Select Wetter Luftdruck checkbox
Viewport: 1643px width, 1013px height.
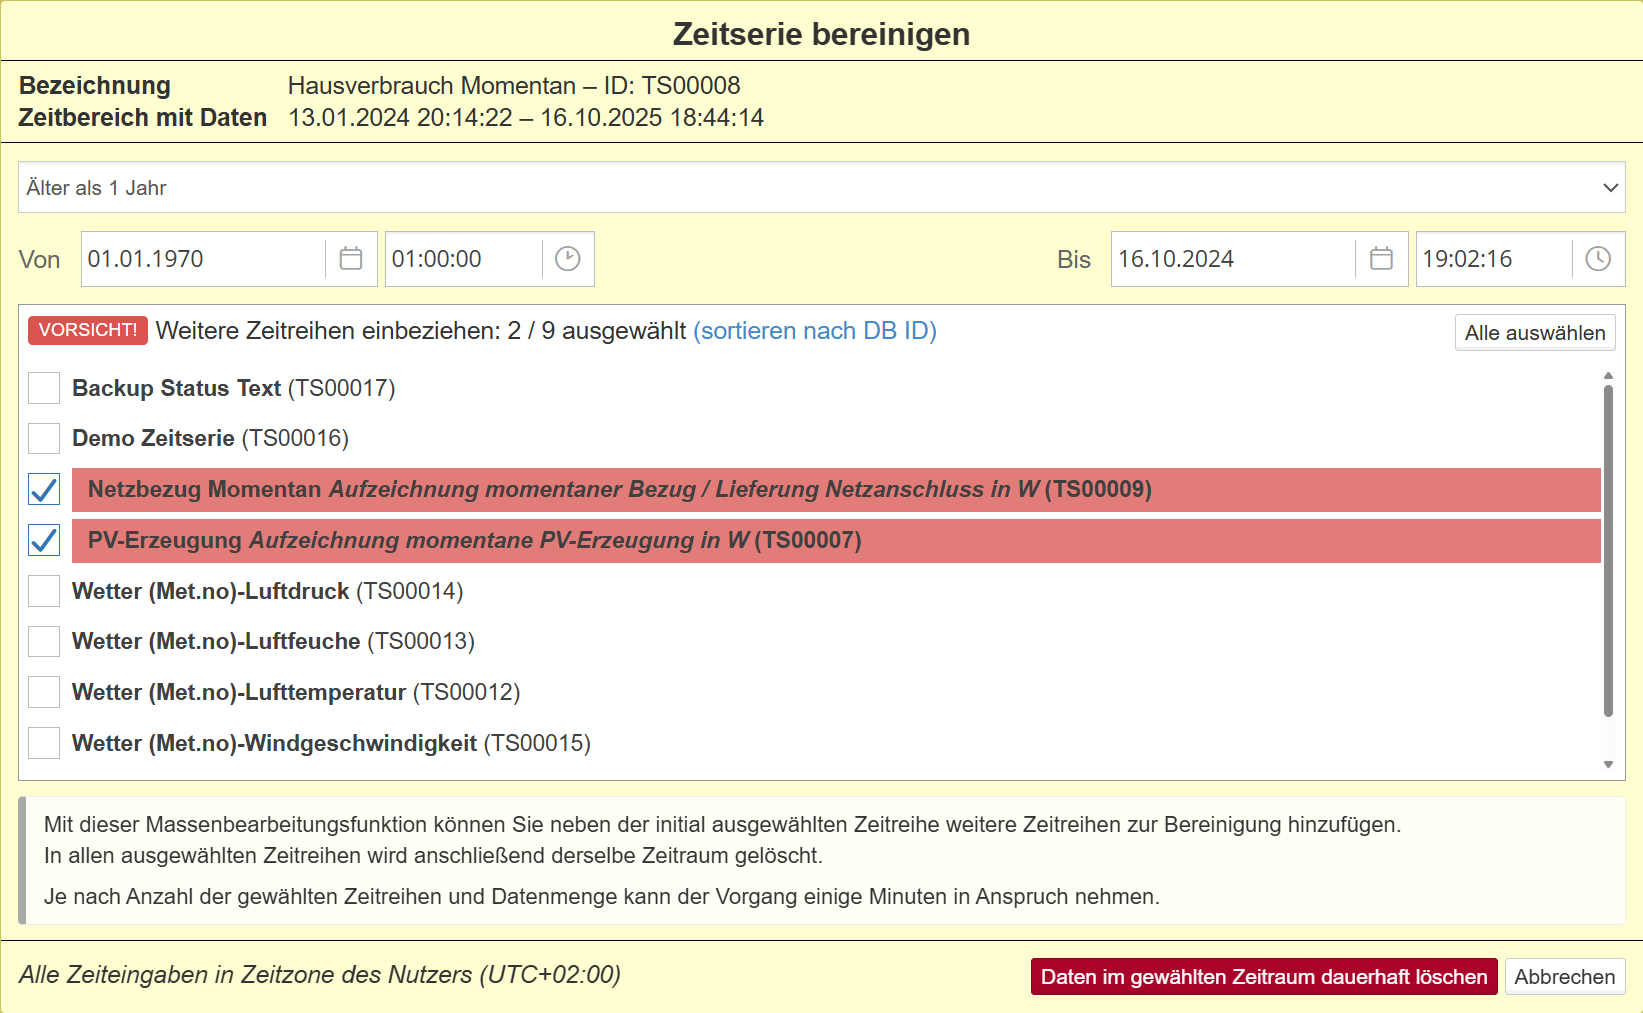coord(44,591)
